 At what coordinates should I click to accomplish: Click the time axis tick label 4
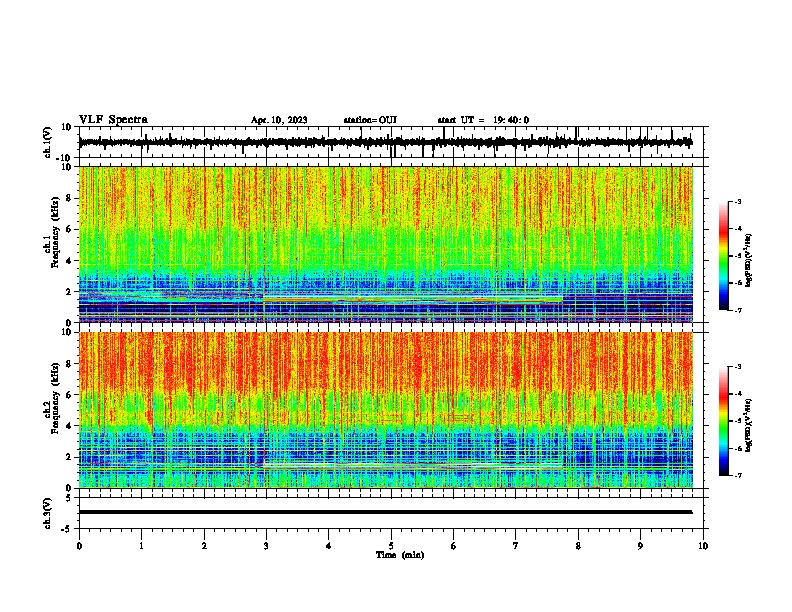pos(329,546)
